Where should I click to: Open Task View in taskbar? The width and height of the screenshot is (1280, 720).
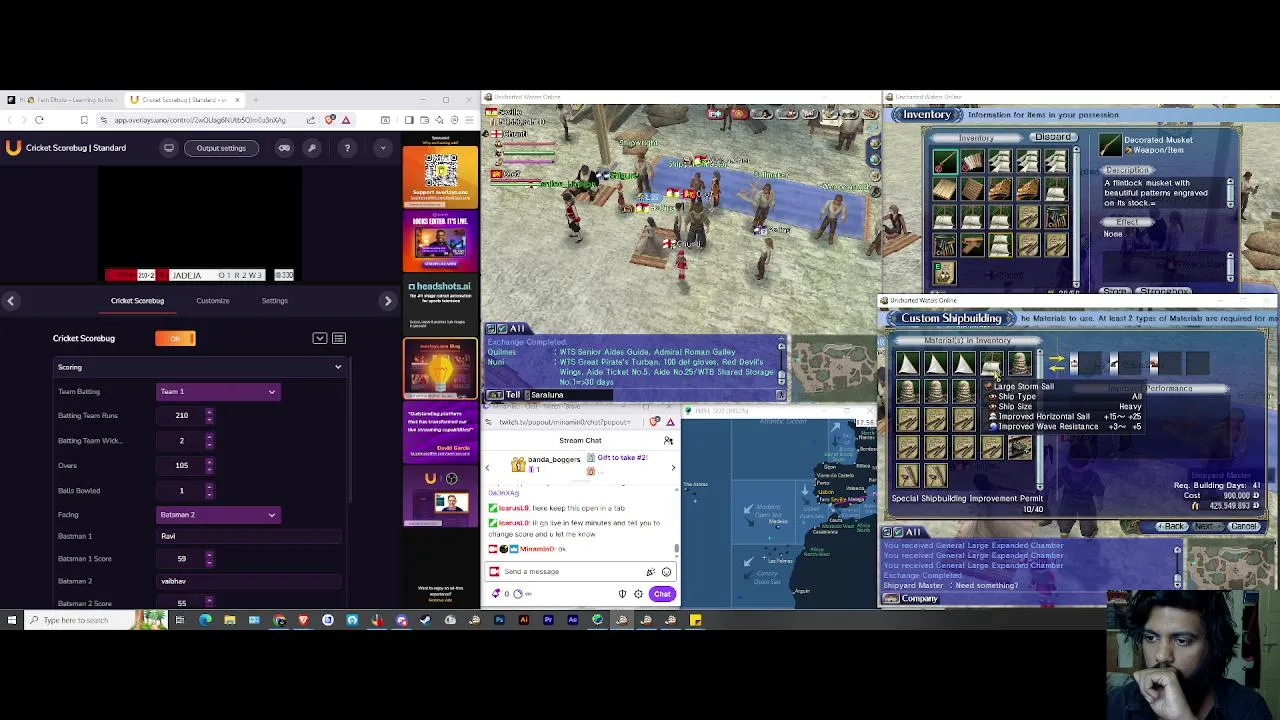180,620
